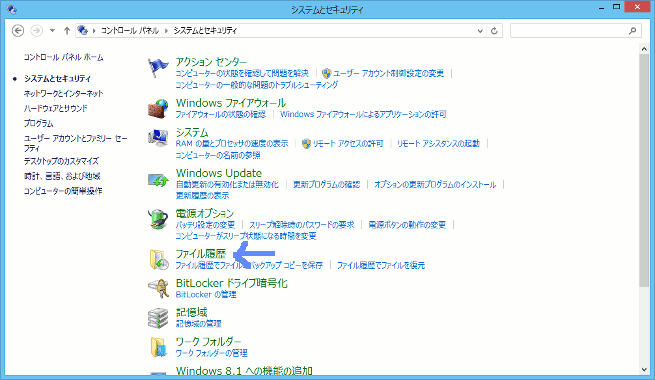Click the chevron after コントロール パネル in breadcrumb

pyautogui.click(x=166, y=30)
